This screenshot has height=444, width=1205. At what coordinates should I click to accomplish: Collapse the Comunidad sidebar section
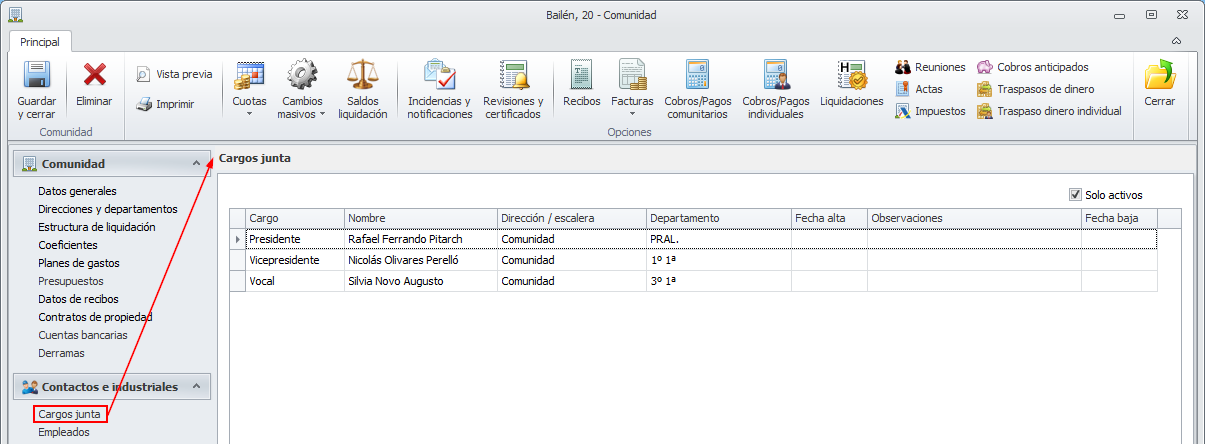(x=196, y=164)
